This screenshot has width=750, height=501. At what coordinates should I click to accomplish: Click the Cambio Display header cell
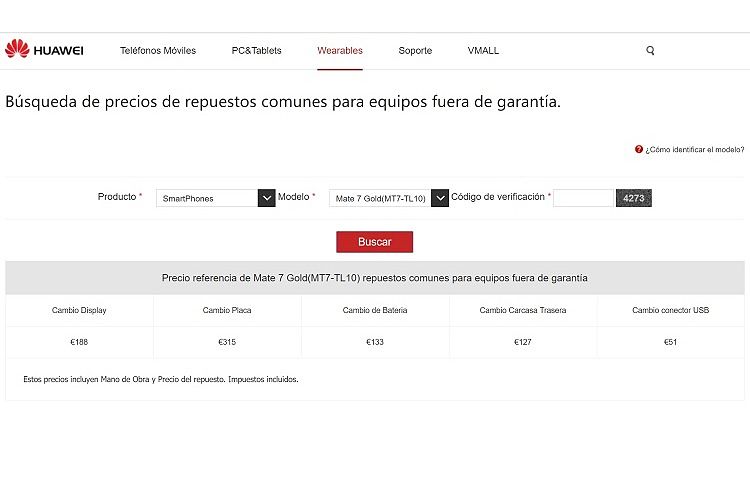[x=79, y=310]
